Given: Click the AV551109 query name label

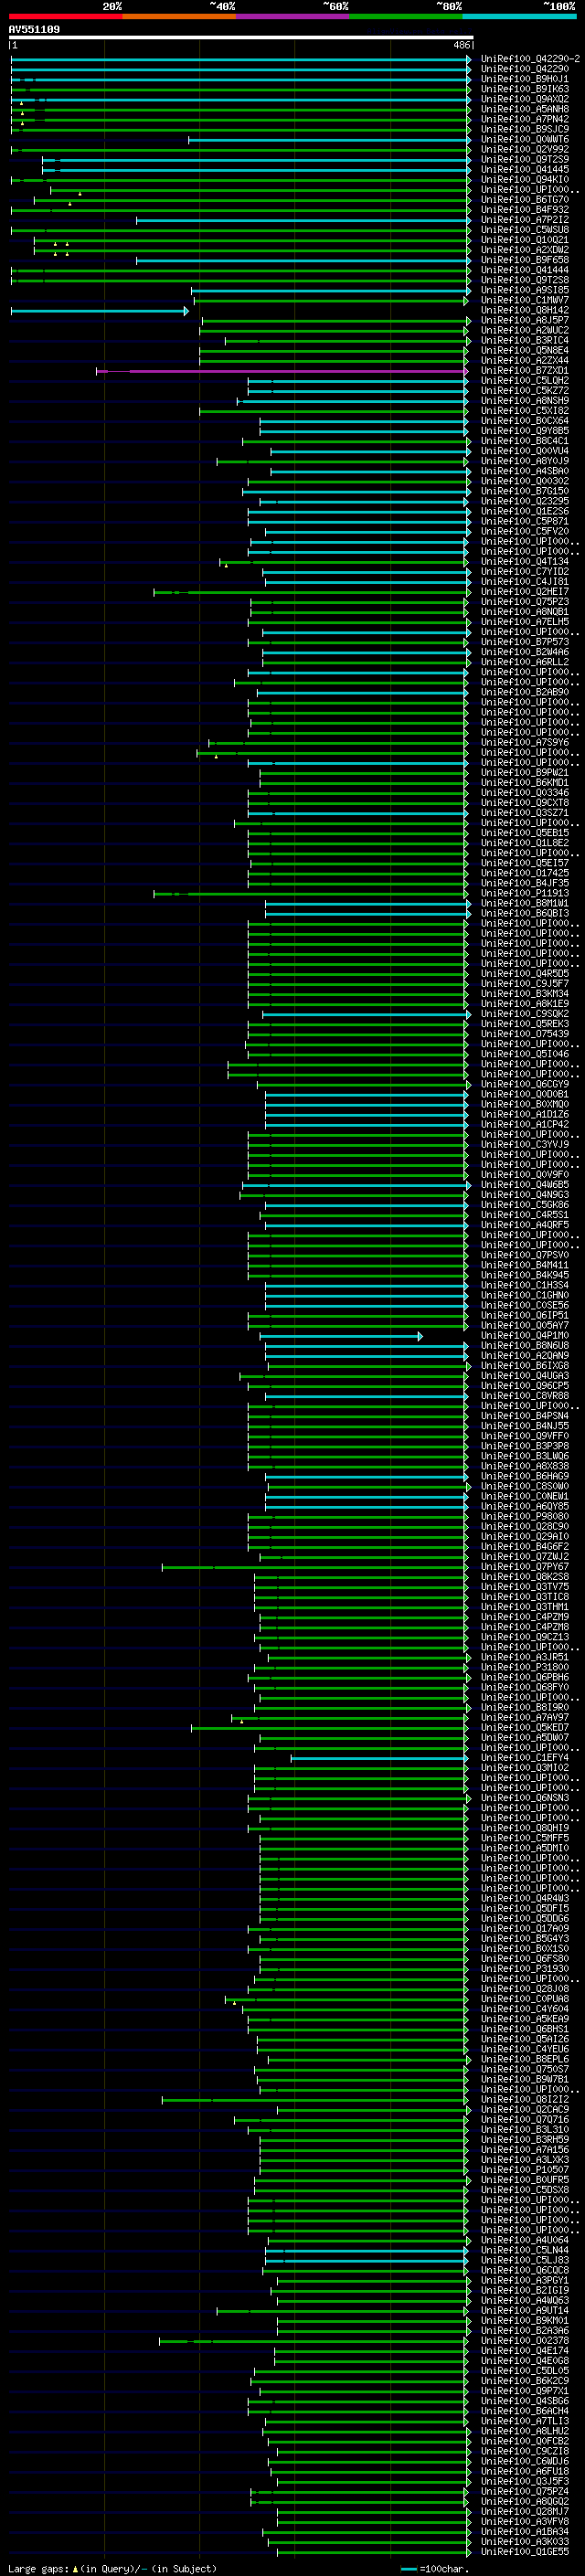Looking at the screenshot, I should pos(34,30).
